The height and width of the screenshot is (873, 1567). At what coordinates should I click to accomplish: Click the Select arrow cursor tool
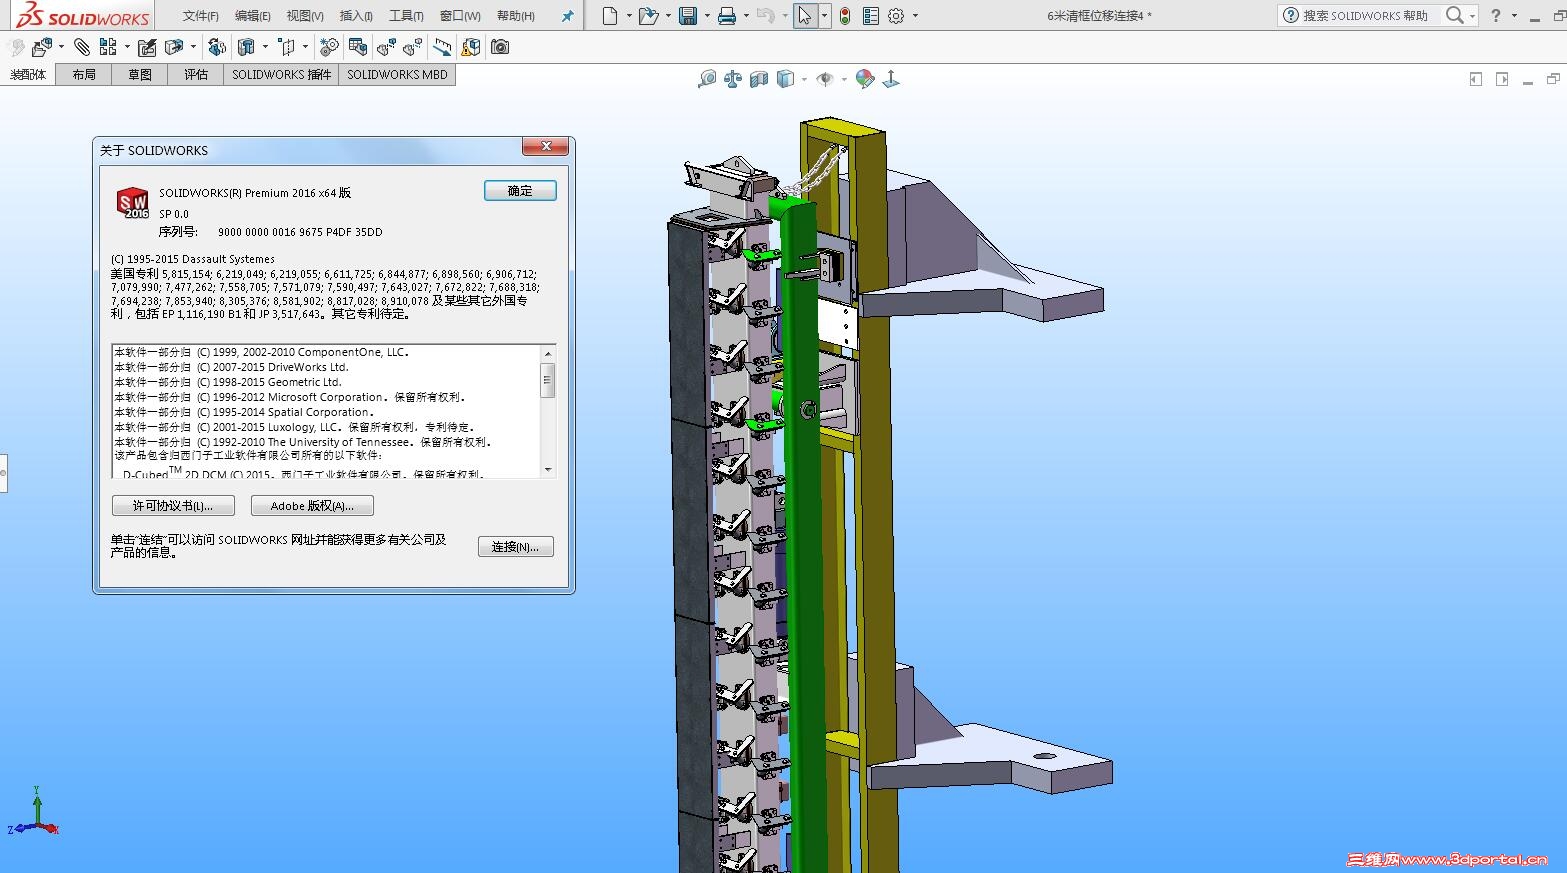click(x=805, y=16)
